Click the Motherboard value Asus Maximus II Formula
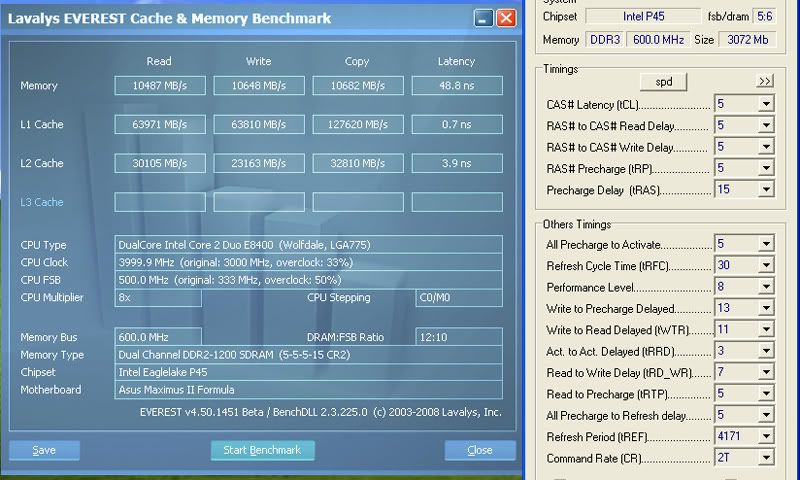This screenshot has height=480, width=800. click(x=308, y=390)
